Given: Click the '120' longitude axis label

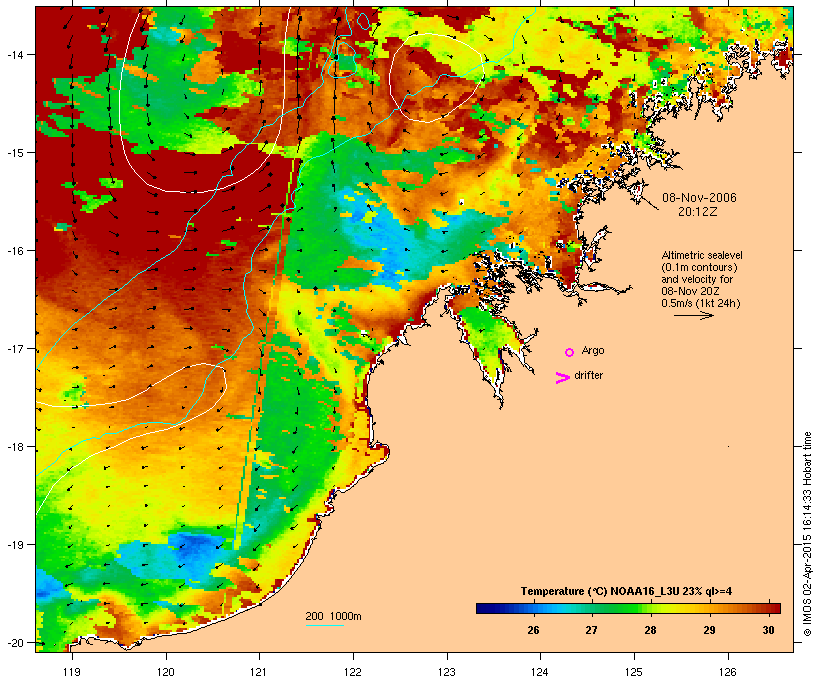Looking at the screenshot, I should (166, 672).
